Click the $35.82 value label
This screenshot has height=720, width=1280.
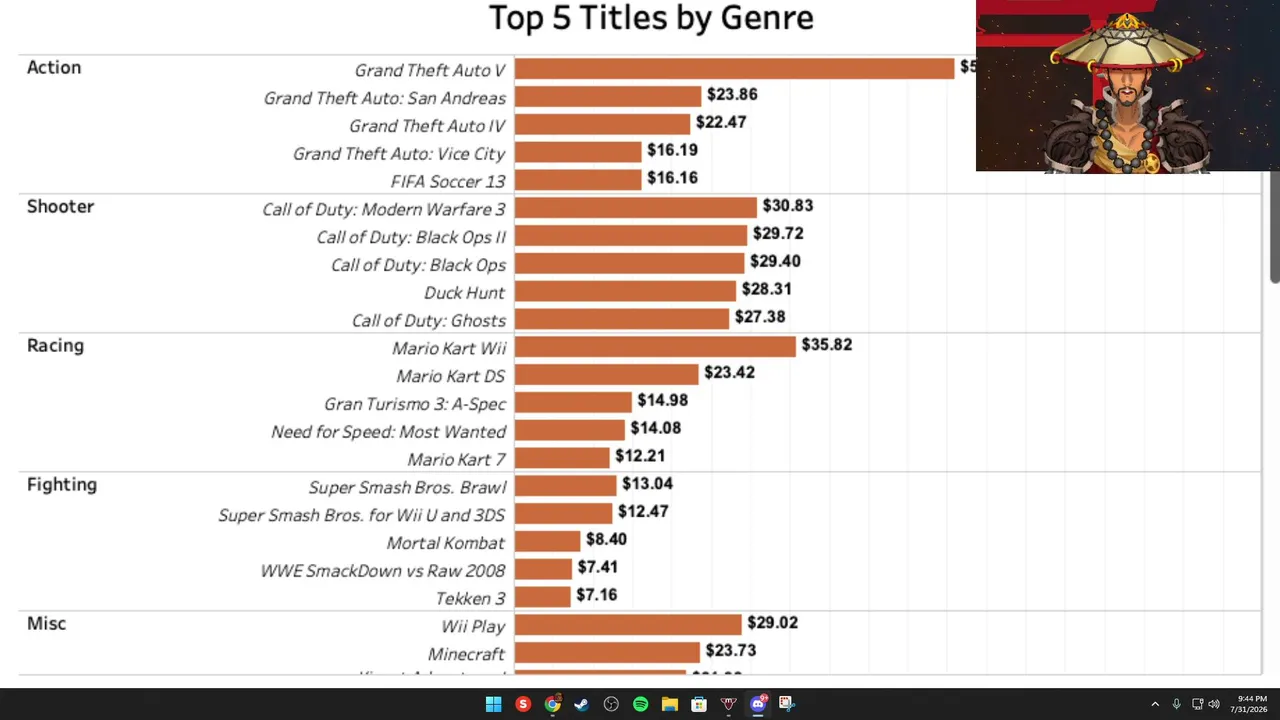pyautogui.click(x=827, y=344)
